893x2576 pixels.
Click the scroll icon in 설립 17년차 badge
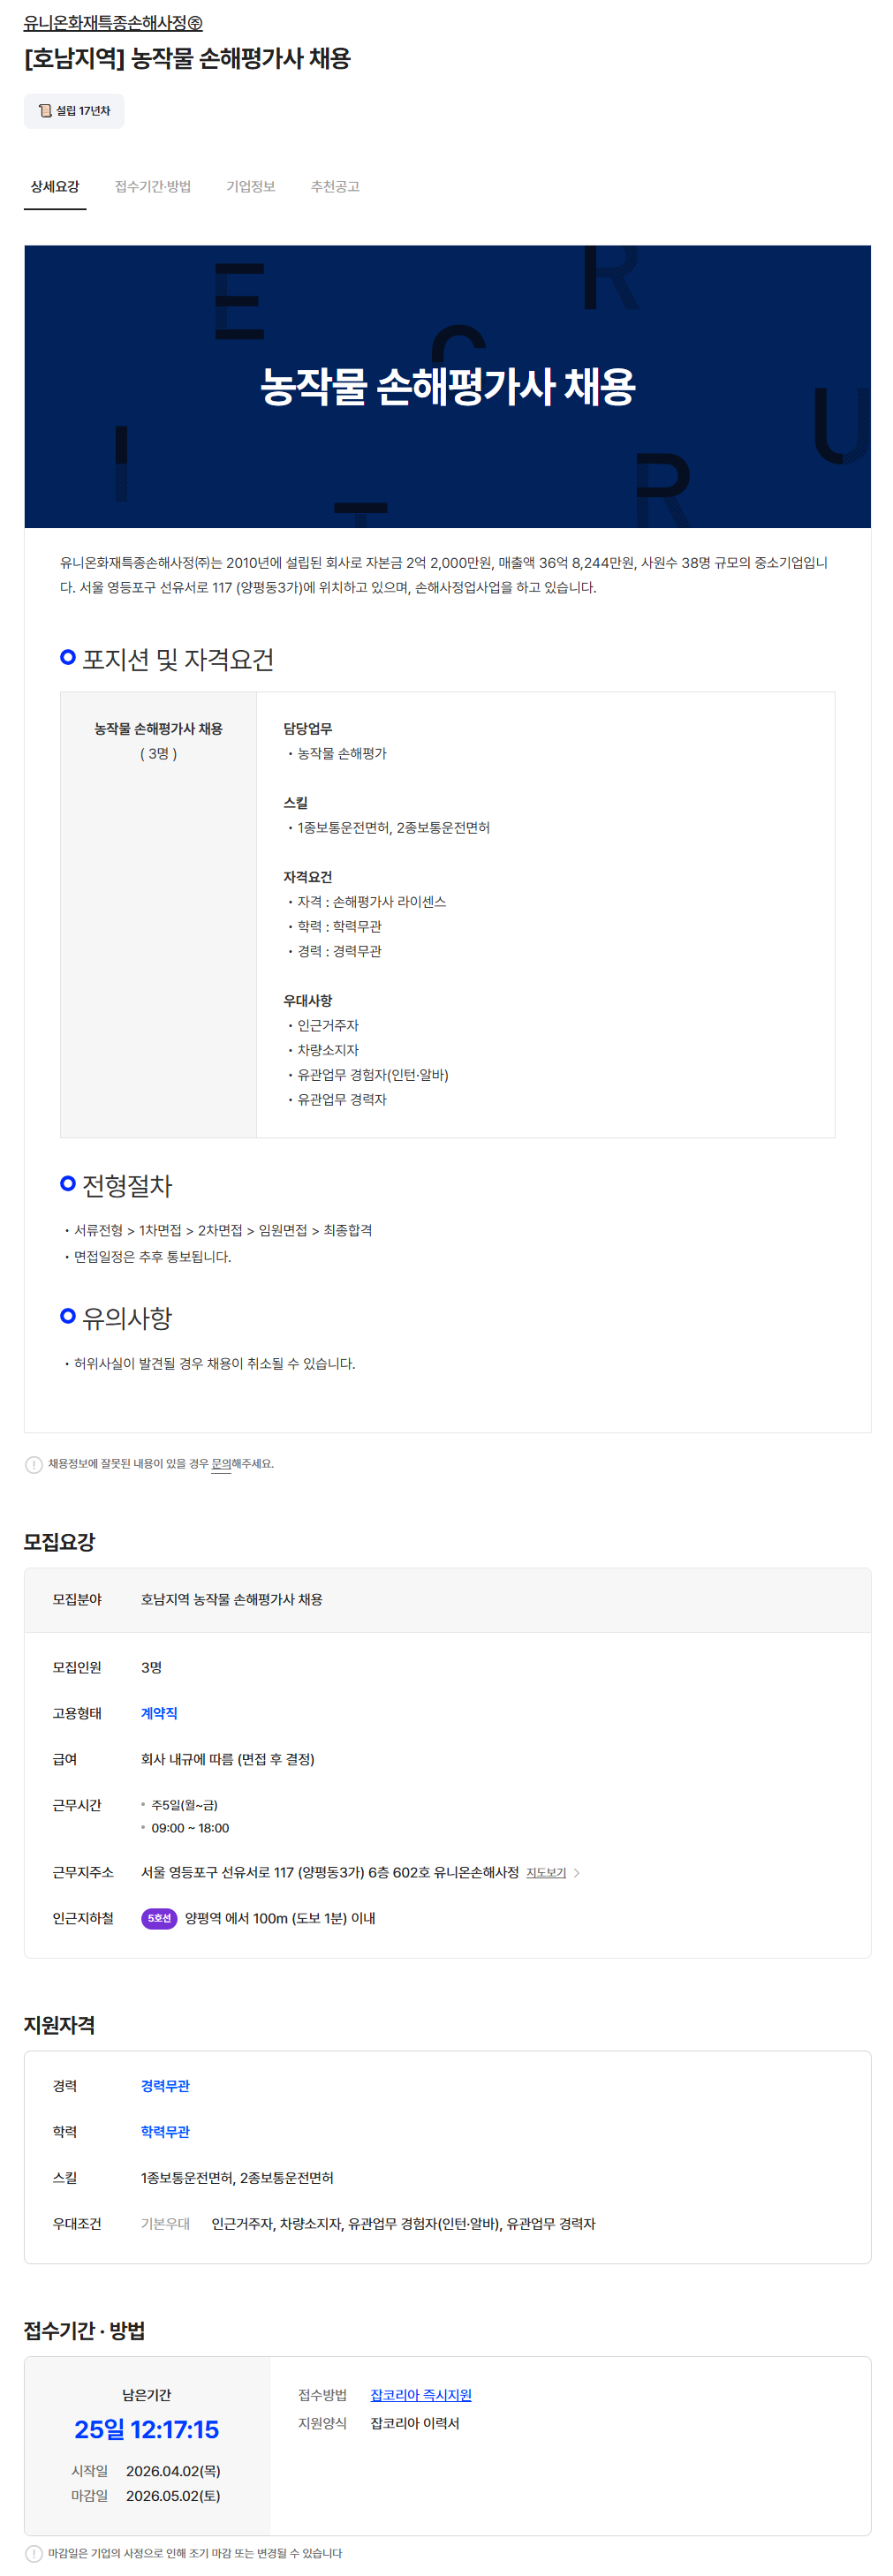pyautogui.click(x=45, y=111)
